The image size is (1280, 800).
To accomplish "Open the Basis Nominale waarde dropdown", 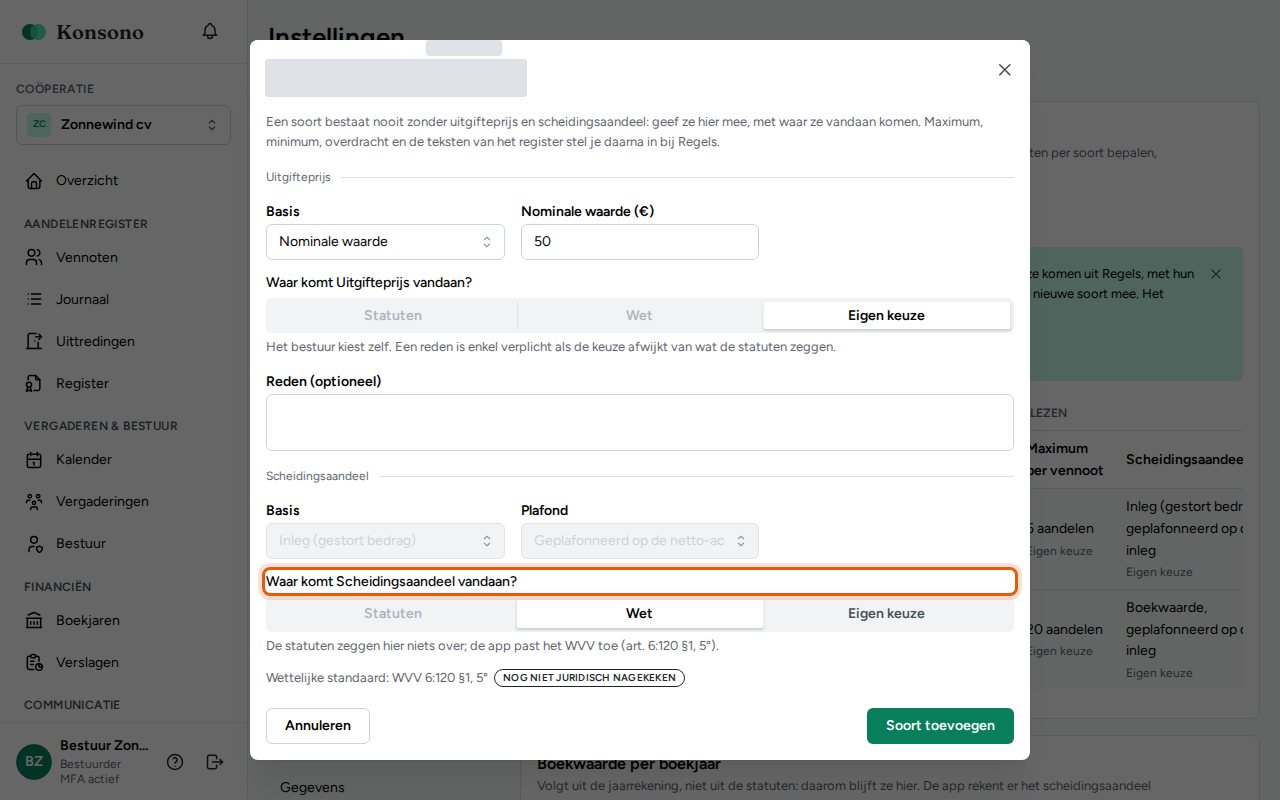I will (385, 242).
